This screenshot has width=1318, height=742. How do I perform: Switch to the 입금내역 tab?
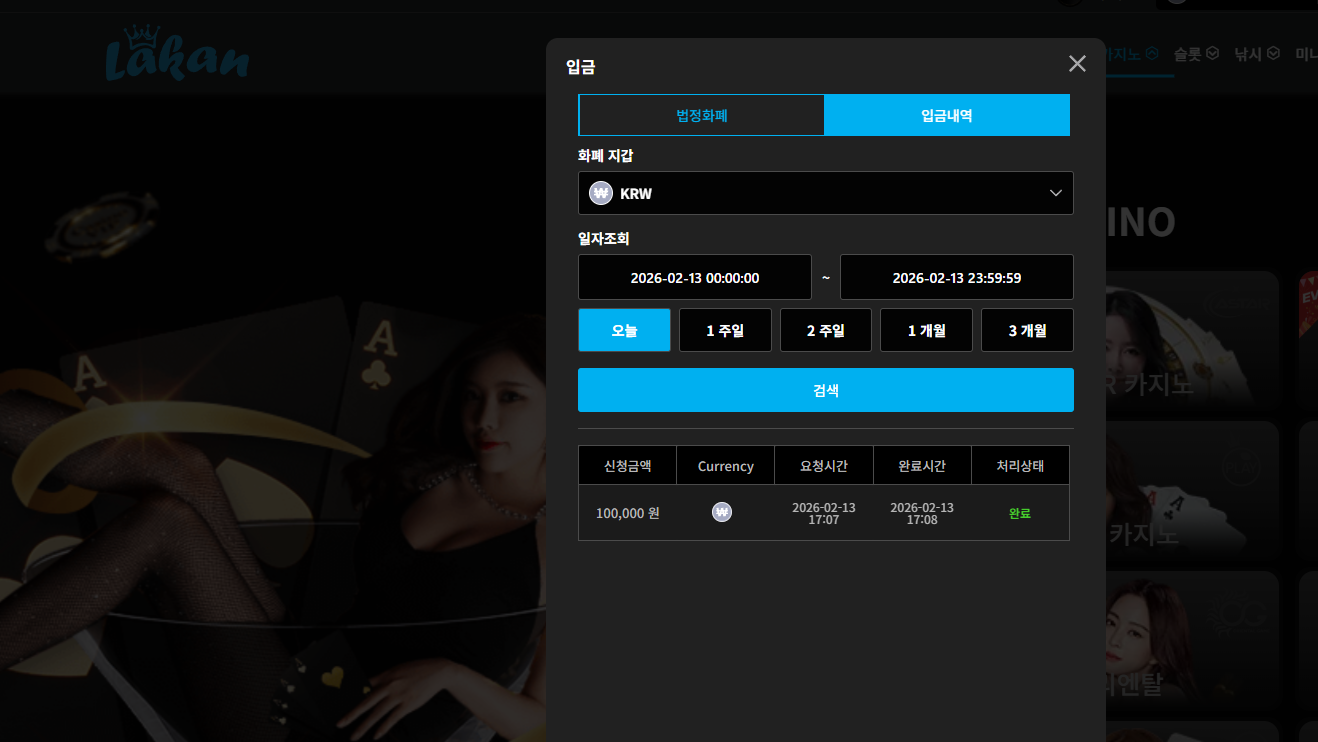click(947, 115)
